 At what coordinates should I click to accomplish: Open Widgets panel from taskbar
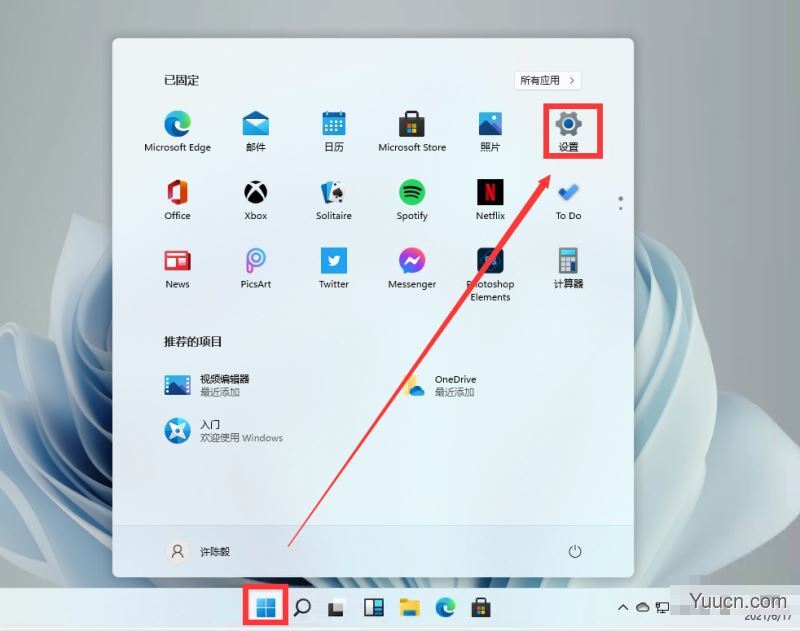(x=373, y=607)
